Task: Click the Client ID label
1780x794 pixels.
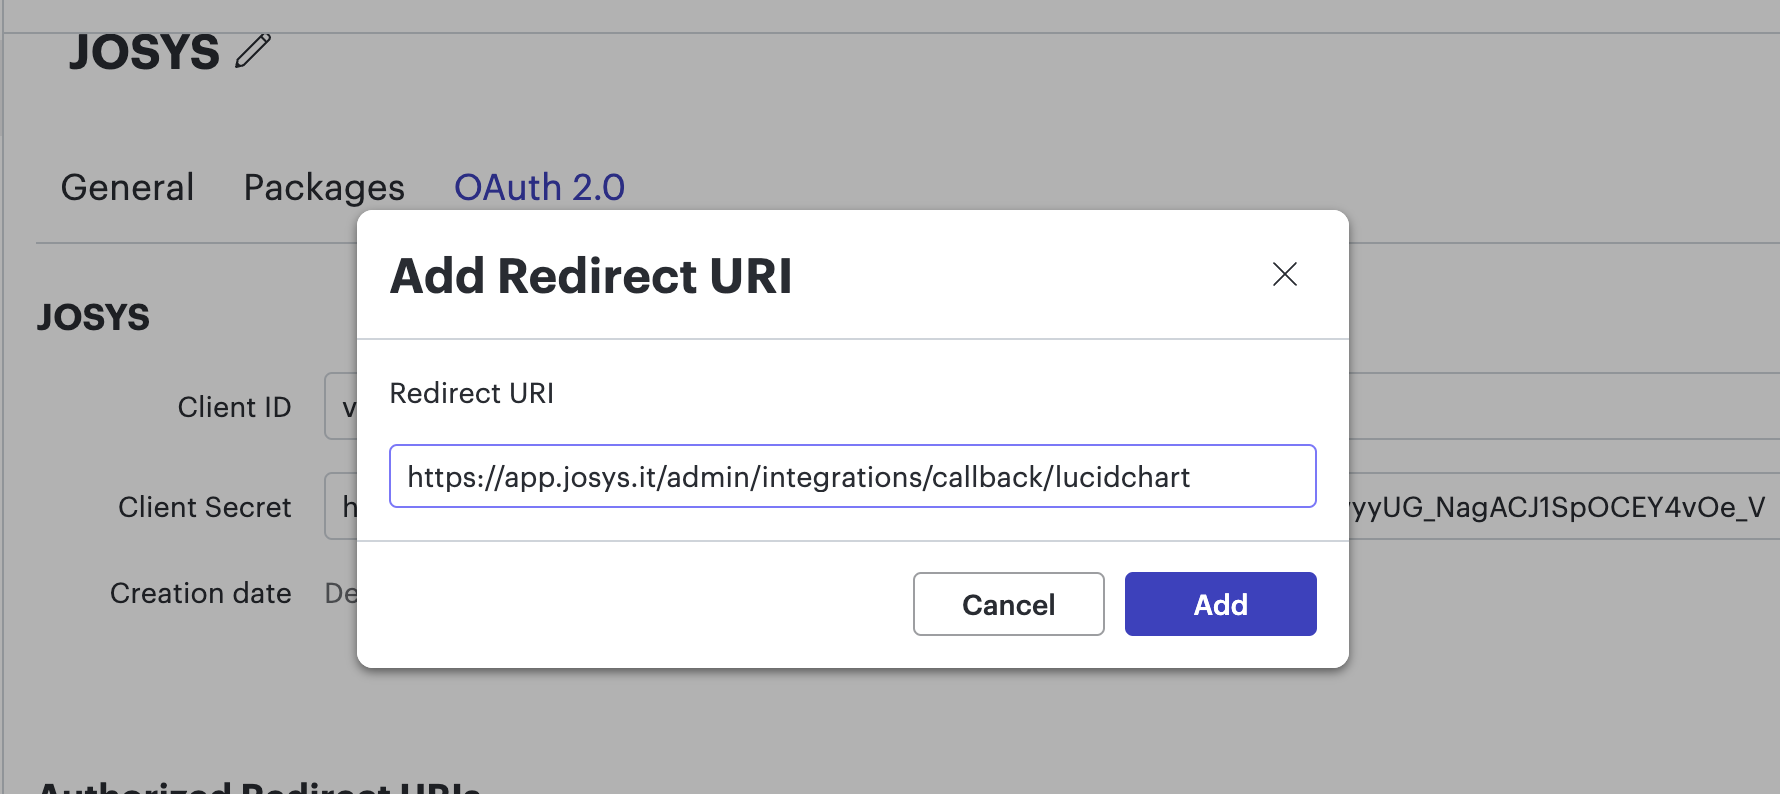Action: click(x=234, y=407)
